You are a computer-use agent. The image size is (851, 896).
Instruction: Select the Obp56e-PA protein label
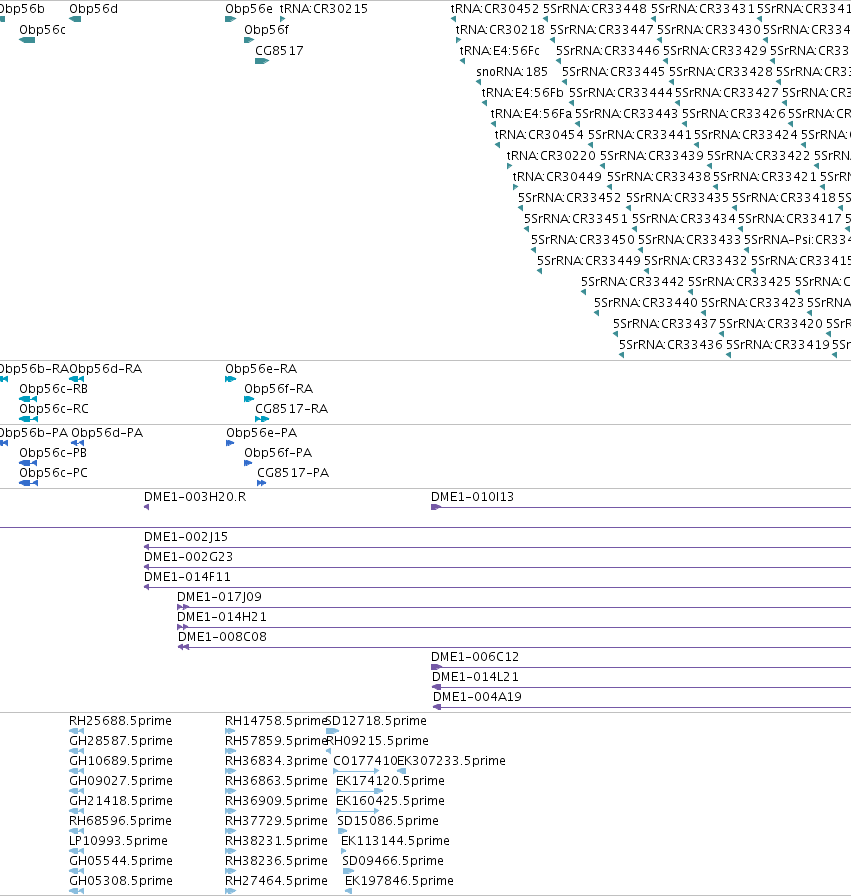[x=262, y=433]
